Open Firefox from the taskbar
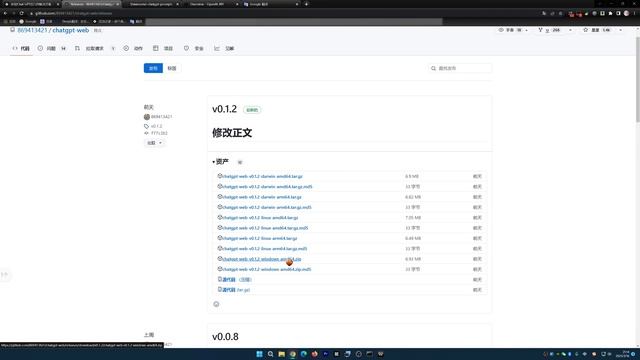The width and height of the screenshot is (640, 360). (314, 354)
